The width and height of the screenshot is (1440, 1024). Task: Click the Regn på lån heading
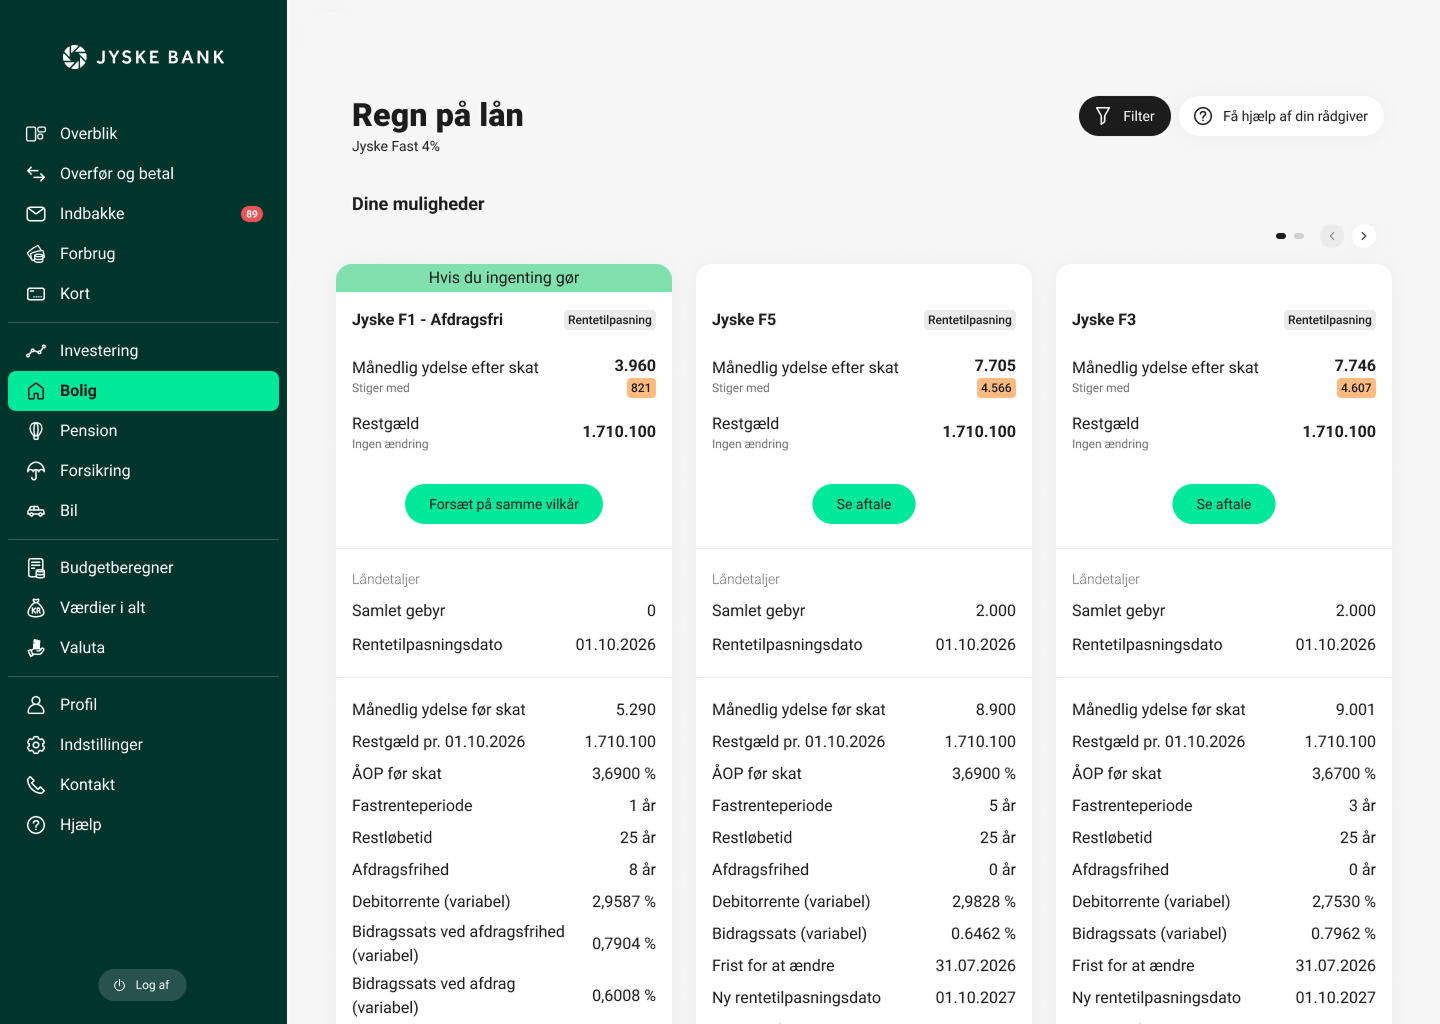click(438, 115)
